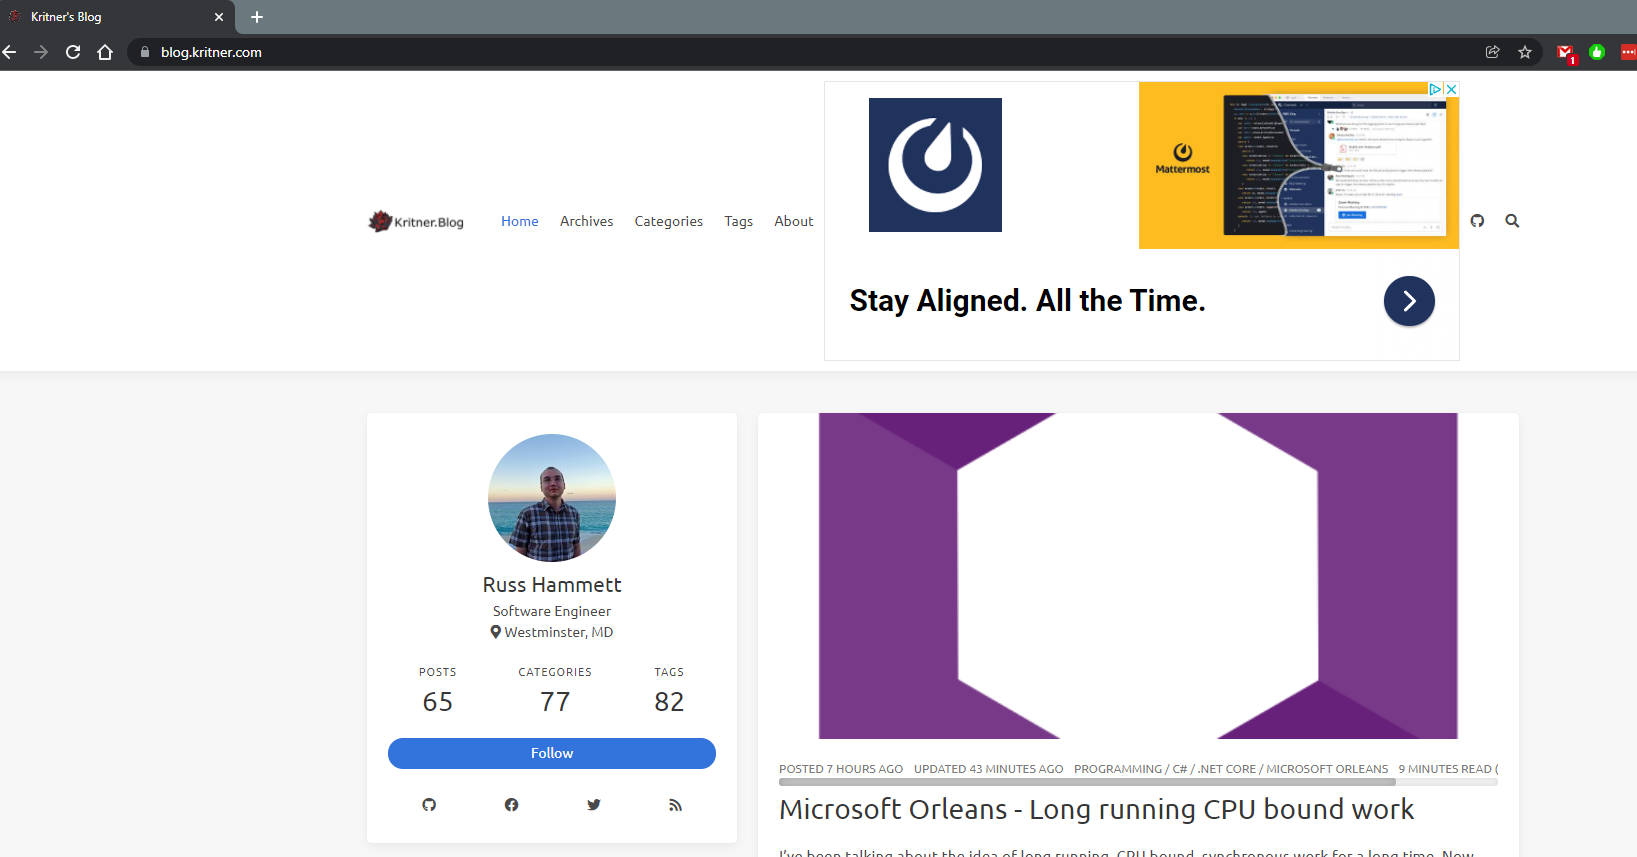Click the GitHub icon in the header
The height and width of the screenshot is (857, 1637).
1477,221
